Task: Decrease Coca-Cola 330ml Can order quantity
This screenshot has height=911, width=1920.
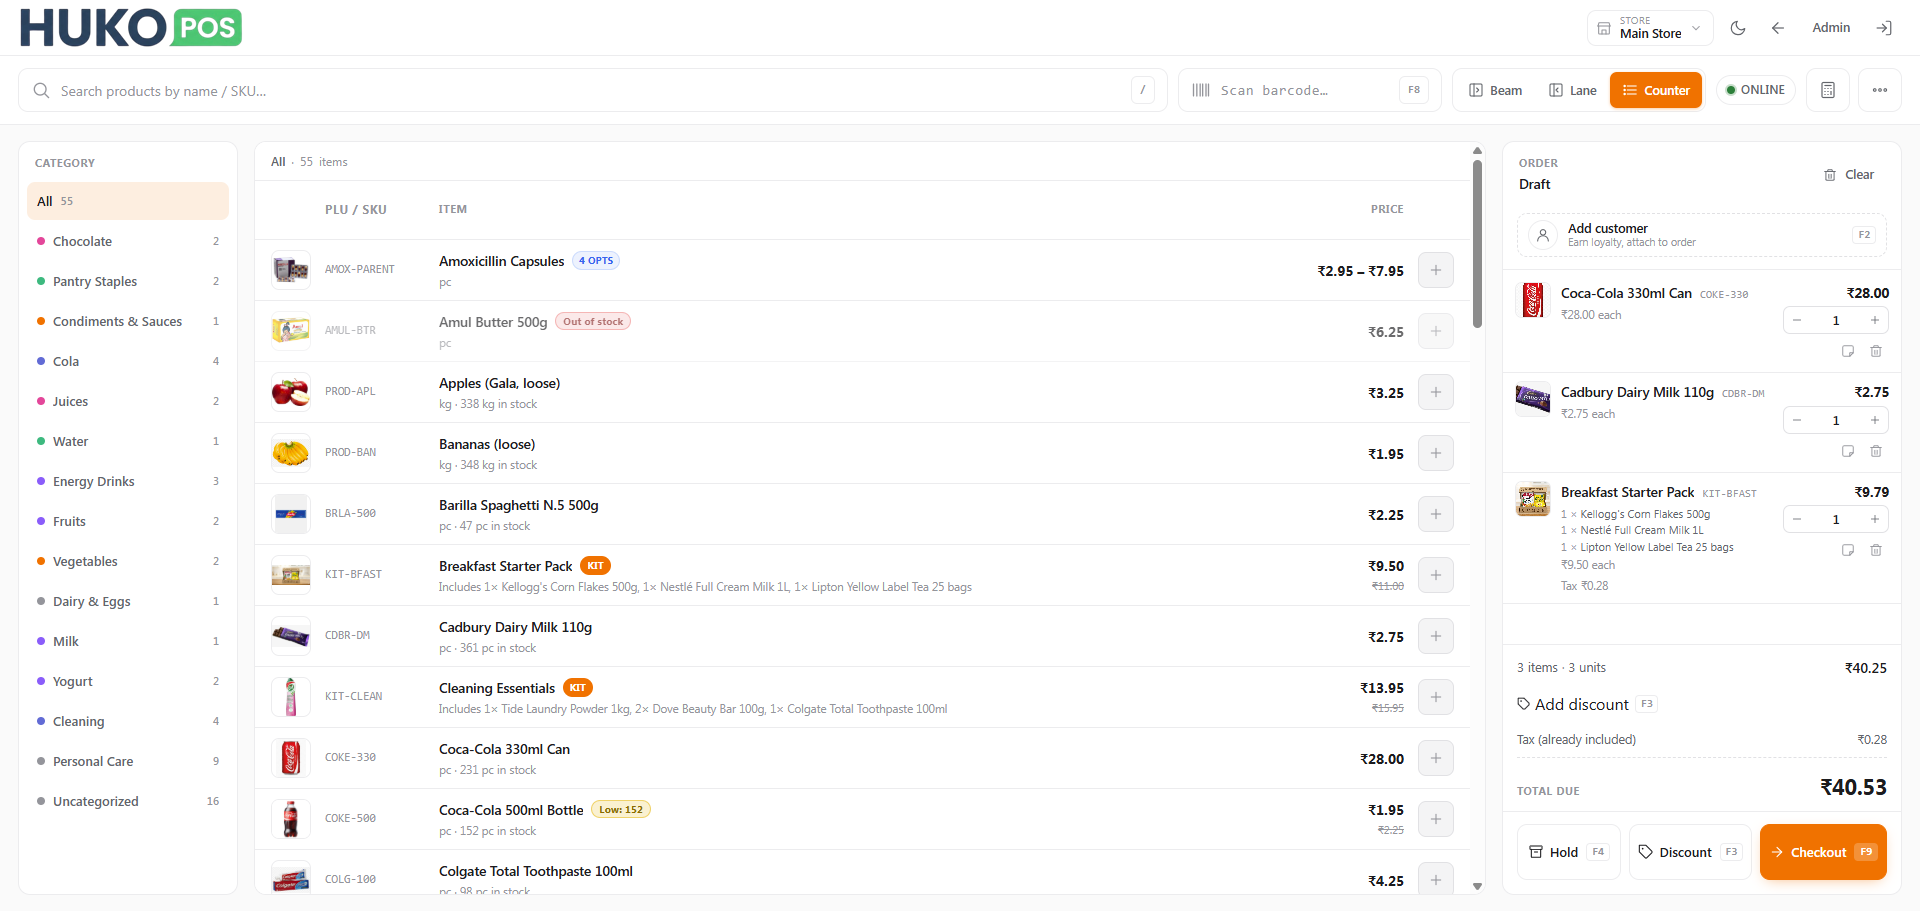Action: coord(1797,320)
